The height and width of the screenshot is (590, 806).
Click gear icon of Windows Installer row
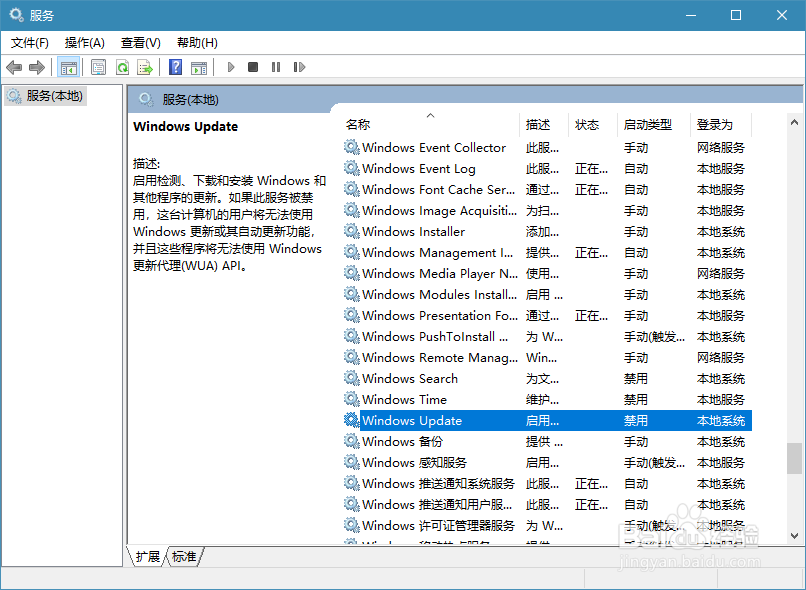(x=352, y=231)
